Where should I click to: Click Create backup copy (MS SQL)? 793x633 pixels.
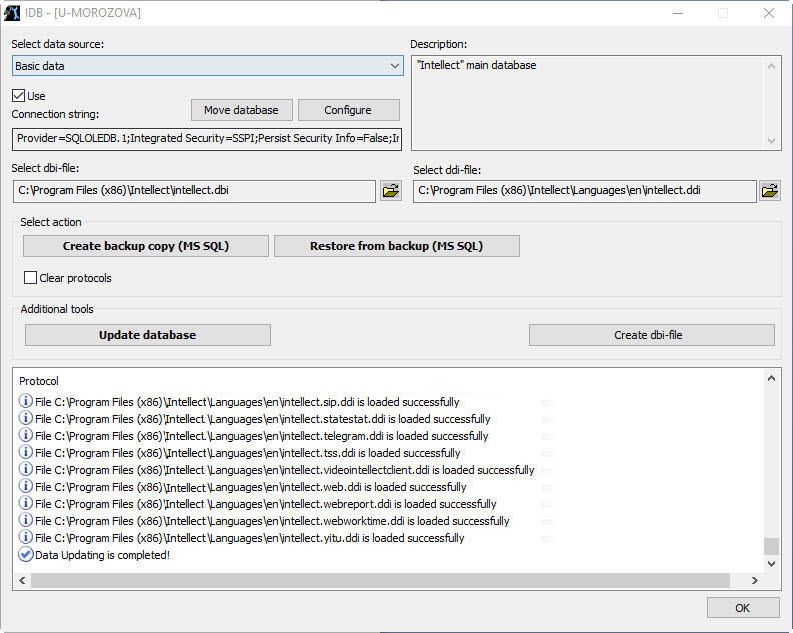[146, 246]
